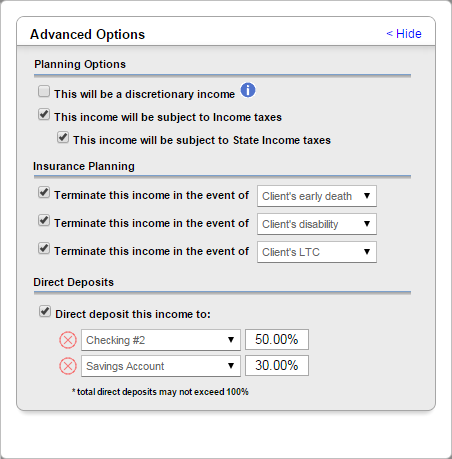Uncheck terminate income for Client's LTC
Image resolution: width=452 pixels, height=459 pixels.
click(x=44, y=249)
